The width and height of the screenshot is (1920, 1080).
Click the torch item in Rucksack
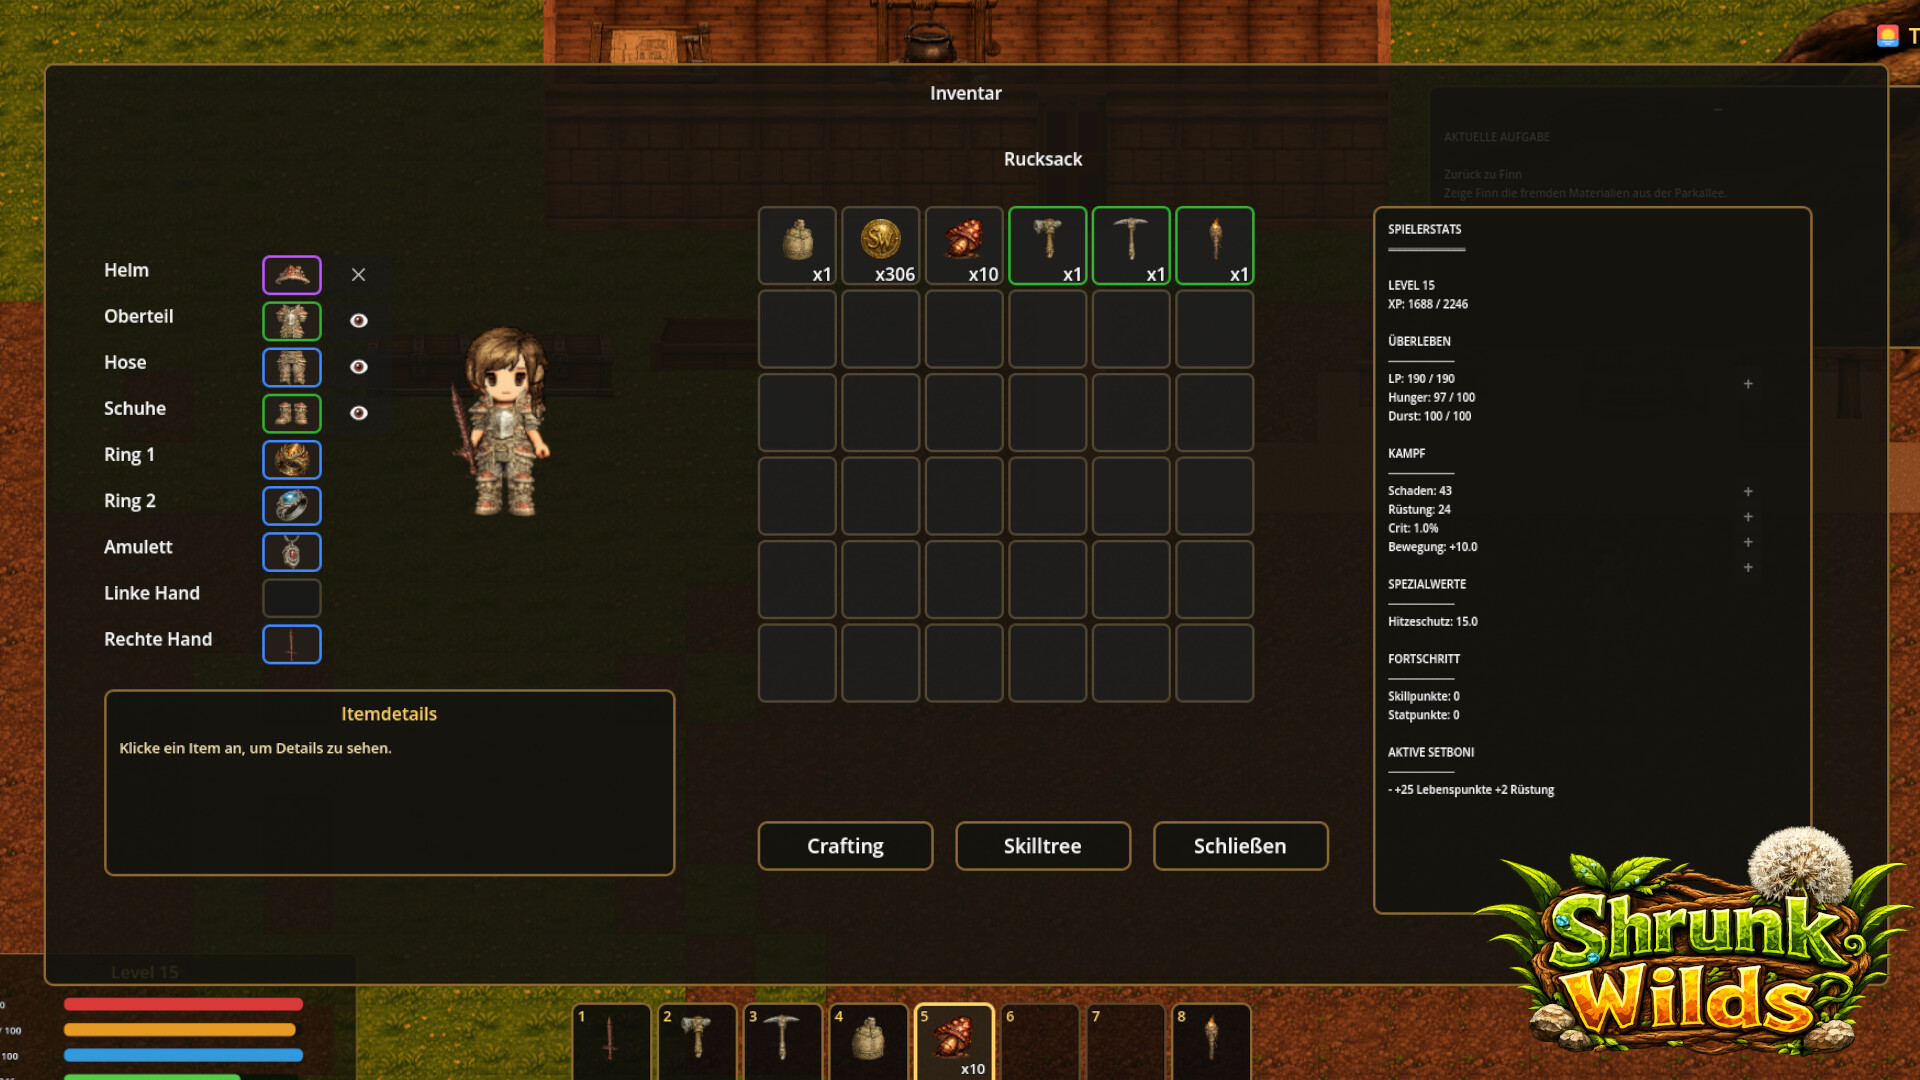tap(1215, 246)
